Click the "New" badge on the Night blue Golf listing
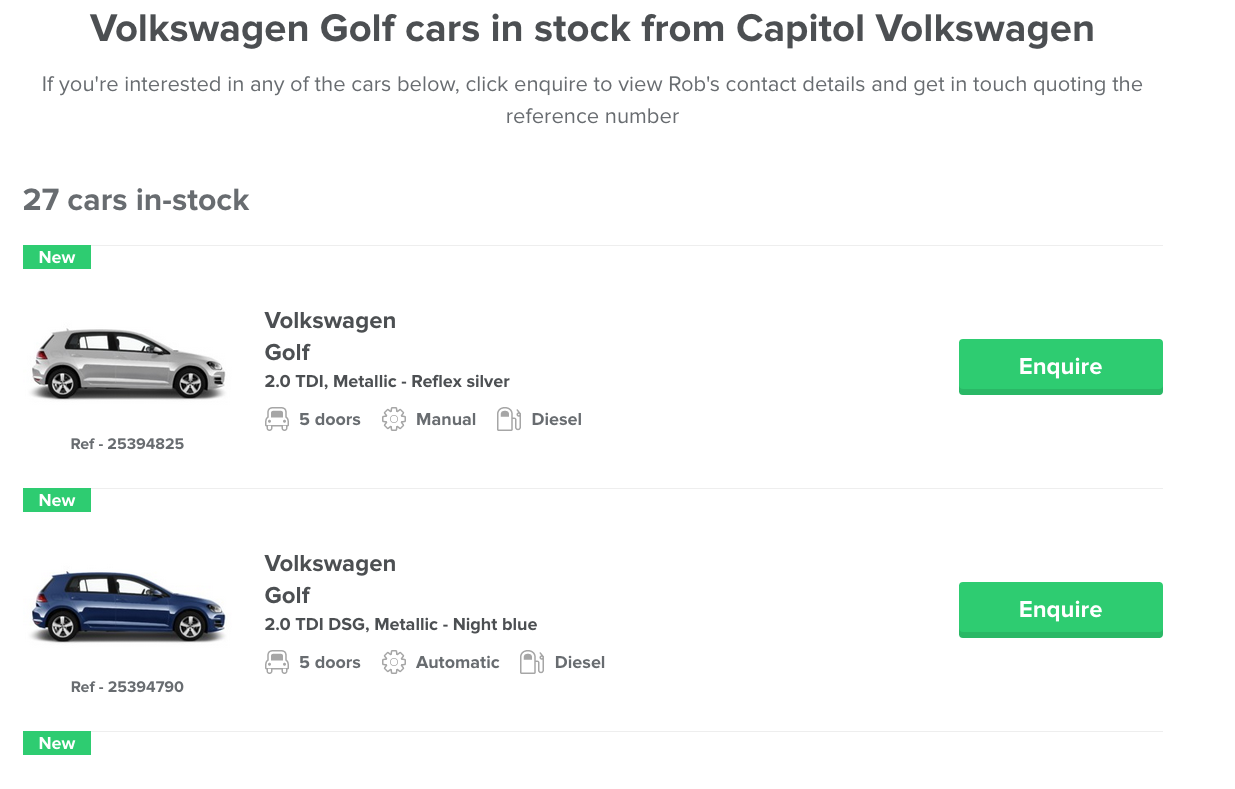This screenshot has height=789, width=1235. point(56,500)
